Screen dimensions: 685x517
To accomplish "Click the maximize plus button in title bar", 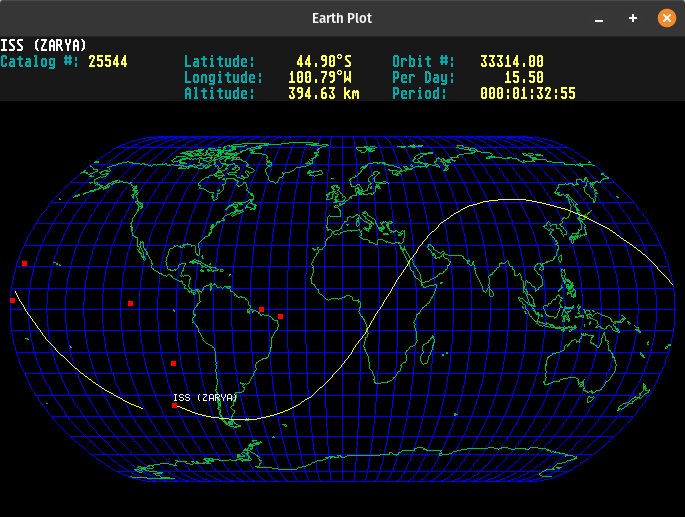I will (x=633, y=18).
